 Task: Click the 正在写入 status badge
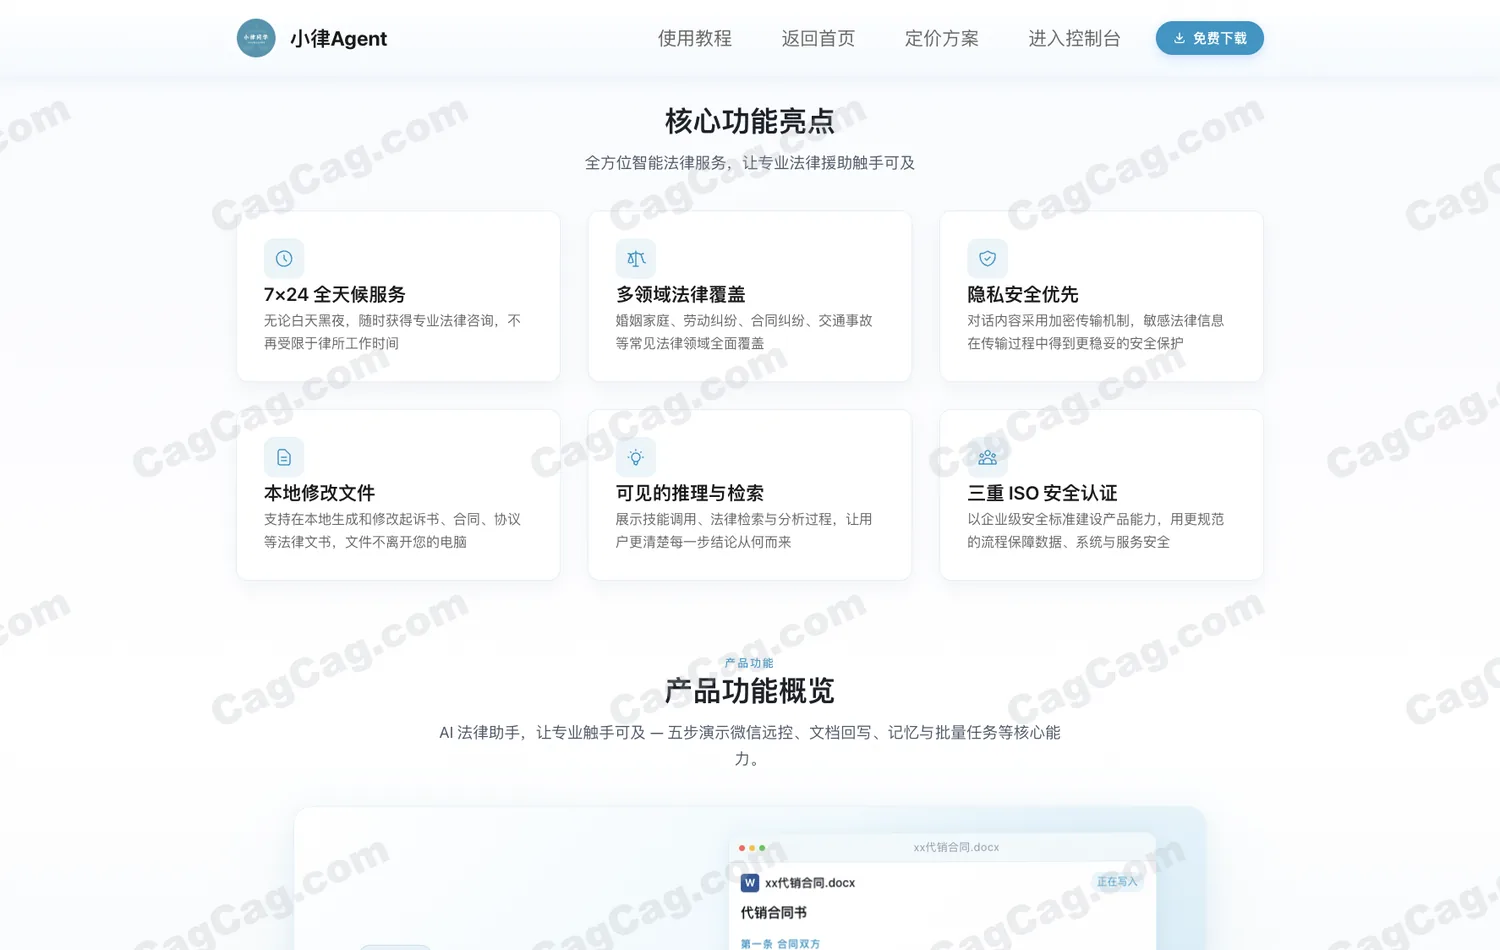pyautogui.click(x=1117, y=881)
